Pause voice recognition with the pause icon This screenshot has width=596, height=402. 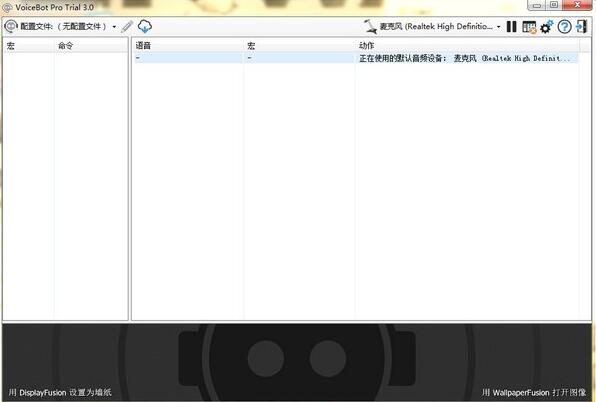[x=512, y=27]
